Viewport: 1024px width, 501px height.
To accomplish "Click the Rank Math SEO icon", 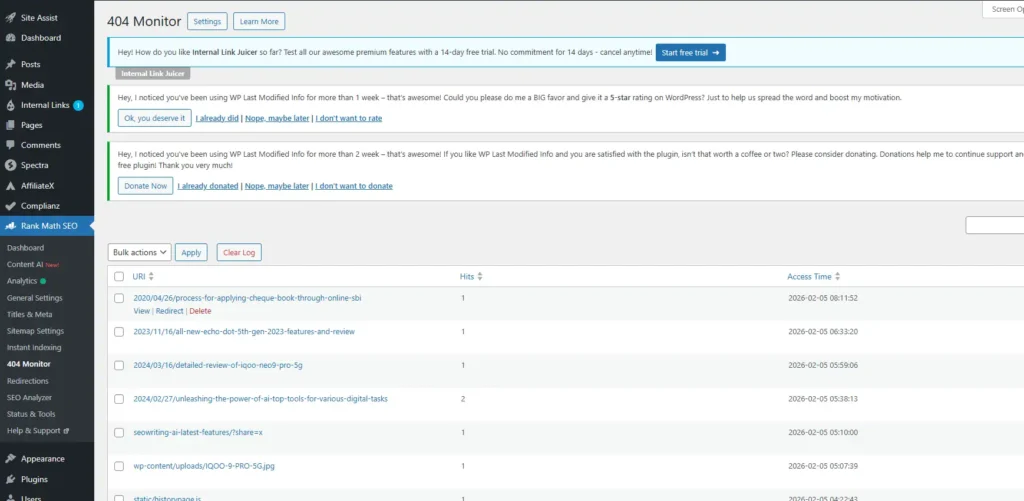I will click(10, 226).
